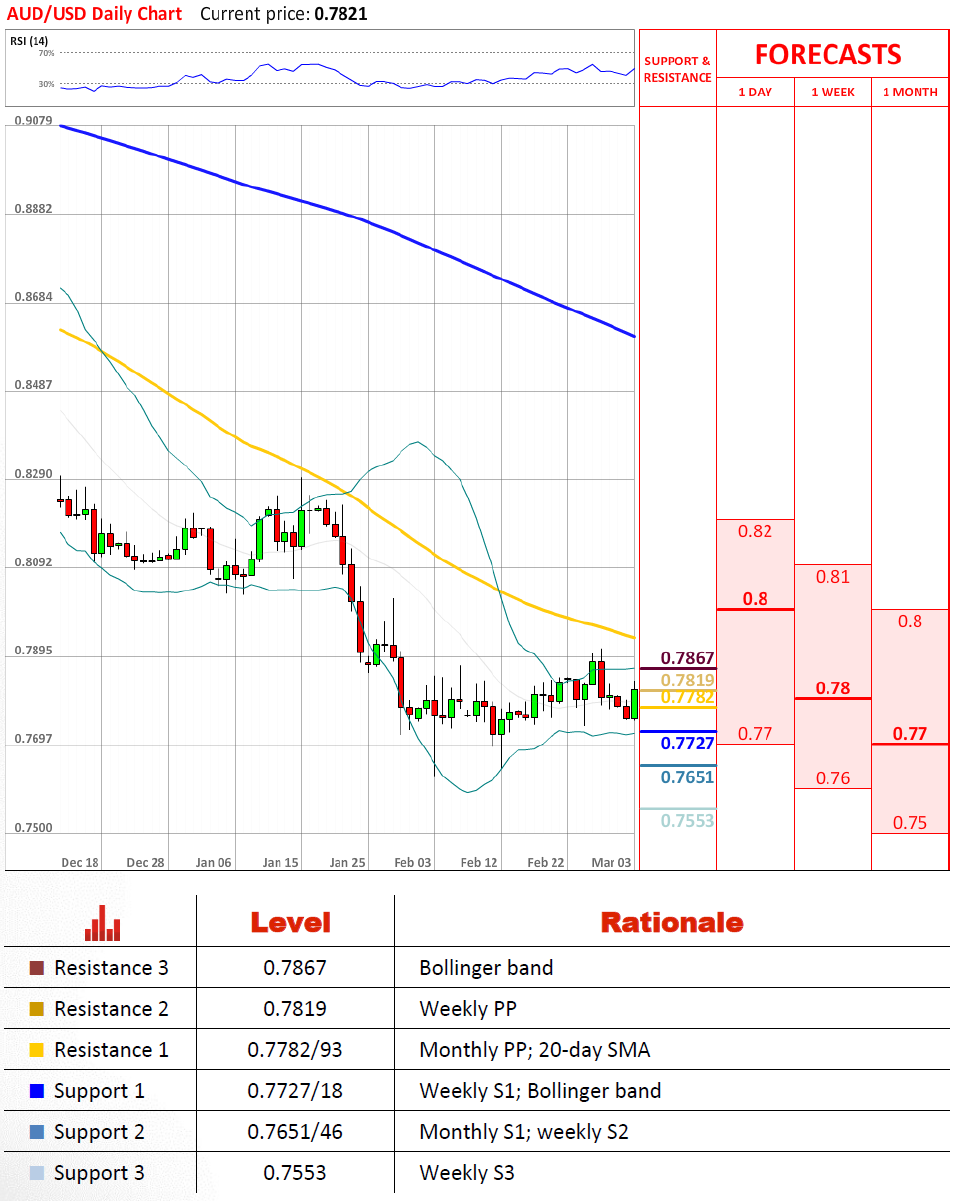Click the Jan 06 date axis label
Screen dimensions: 965x1201
[213, 862]
